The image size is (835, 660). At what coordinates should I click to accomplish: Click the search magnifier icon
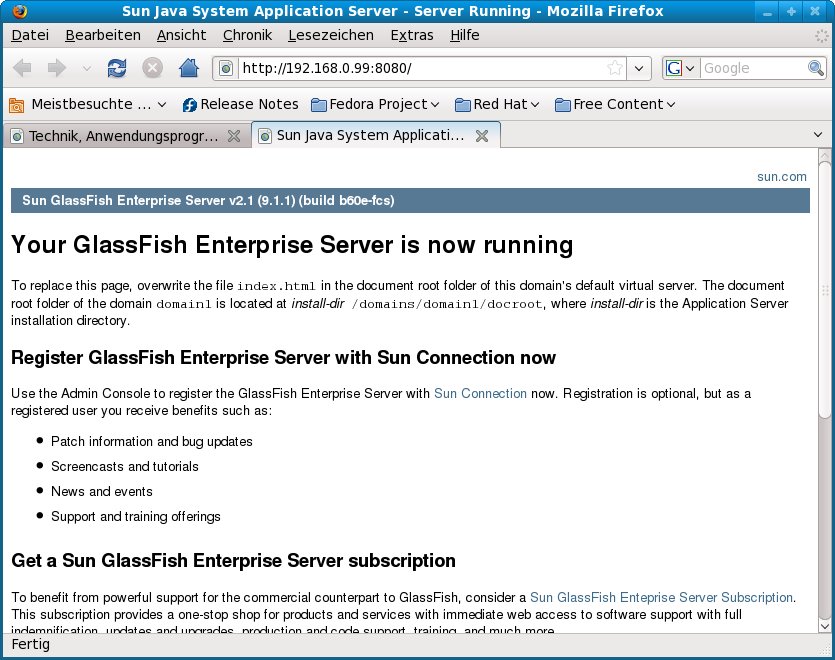817,68
